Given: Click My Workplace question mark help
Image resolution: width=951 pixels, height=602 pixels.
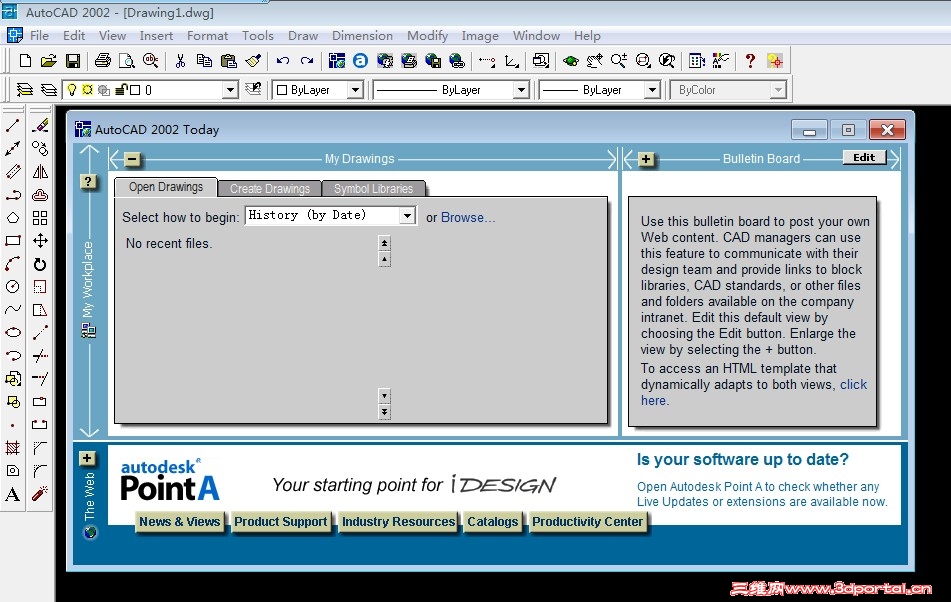Looking at the screenshot, I should (88, 181).
